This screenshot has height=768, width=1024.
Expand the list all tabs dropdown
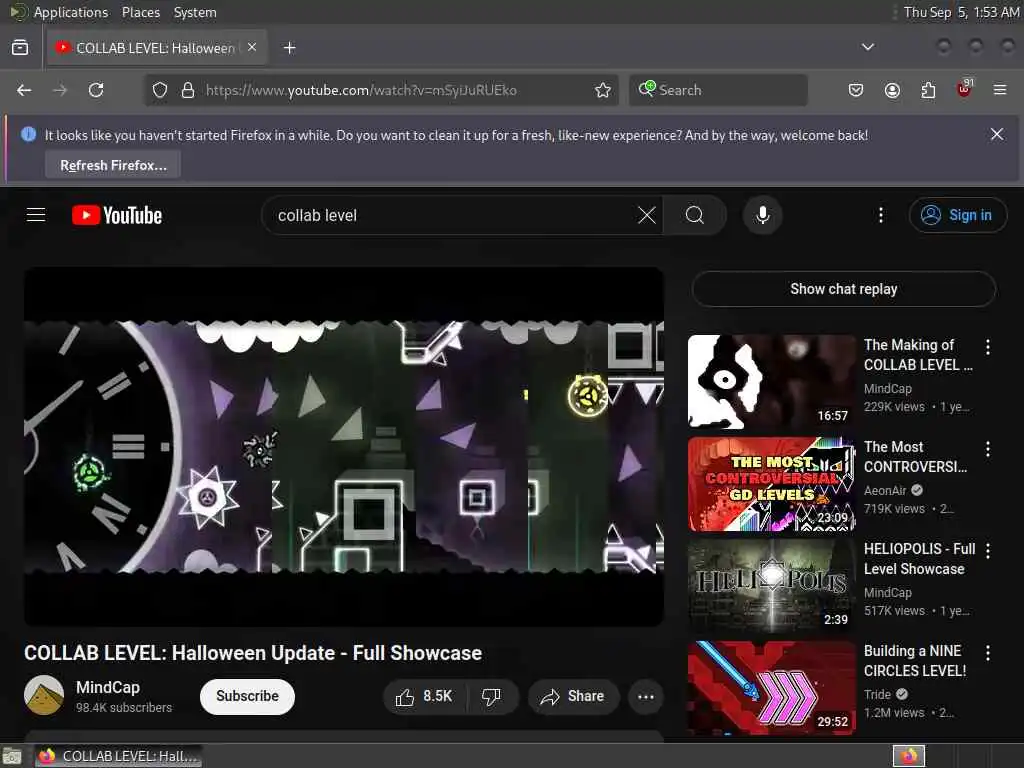[867, 47]
